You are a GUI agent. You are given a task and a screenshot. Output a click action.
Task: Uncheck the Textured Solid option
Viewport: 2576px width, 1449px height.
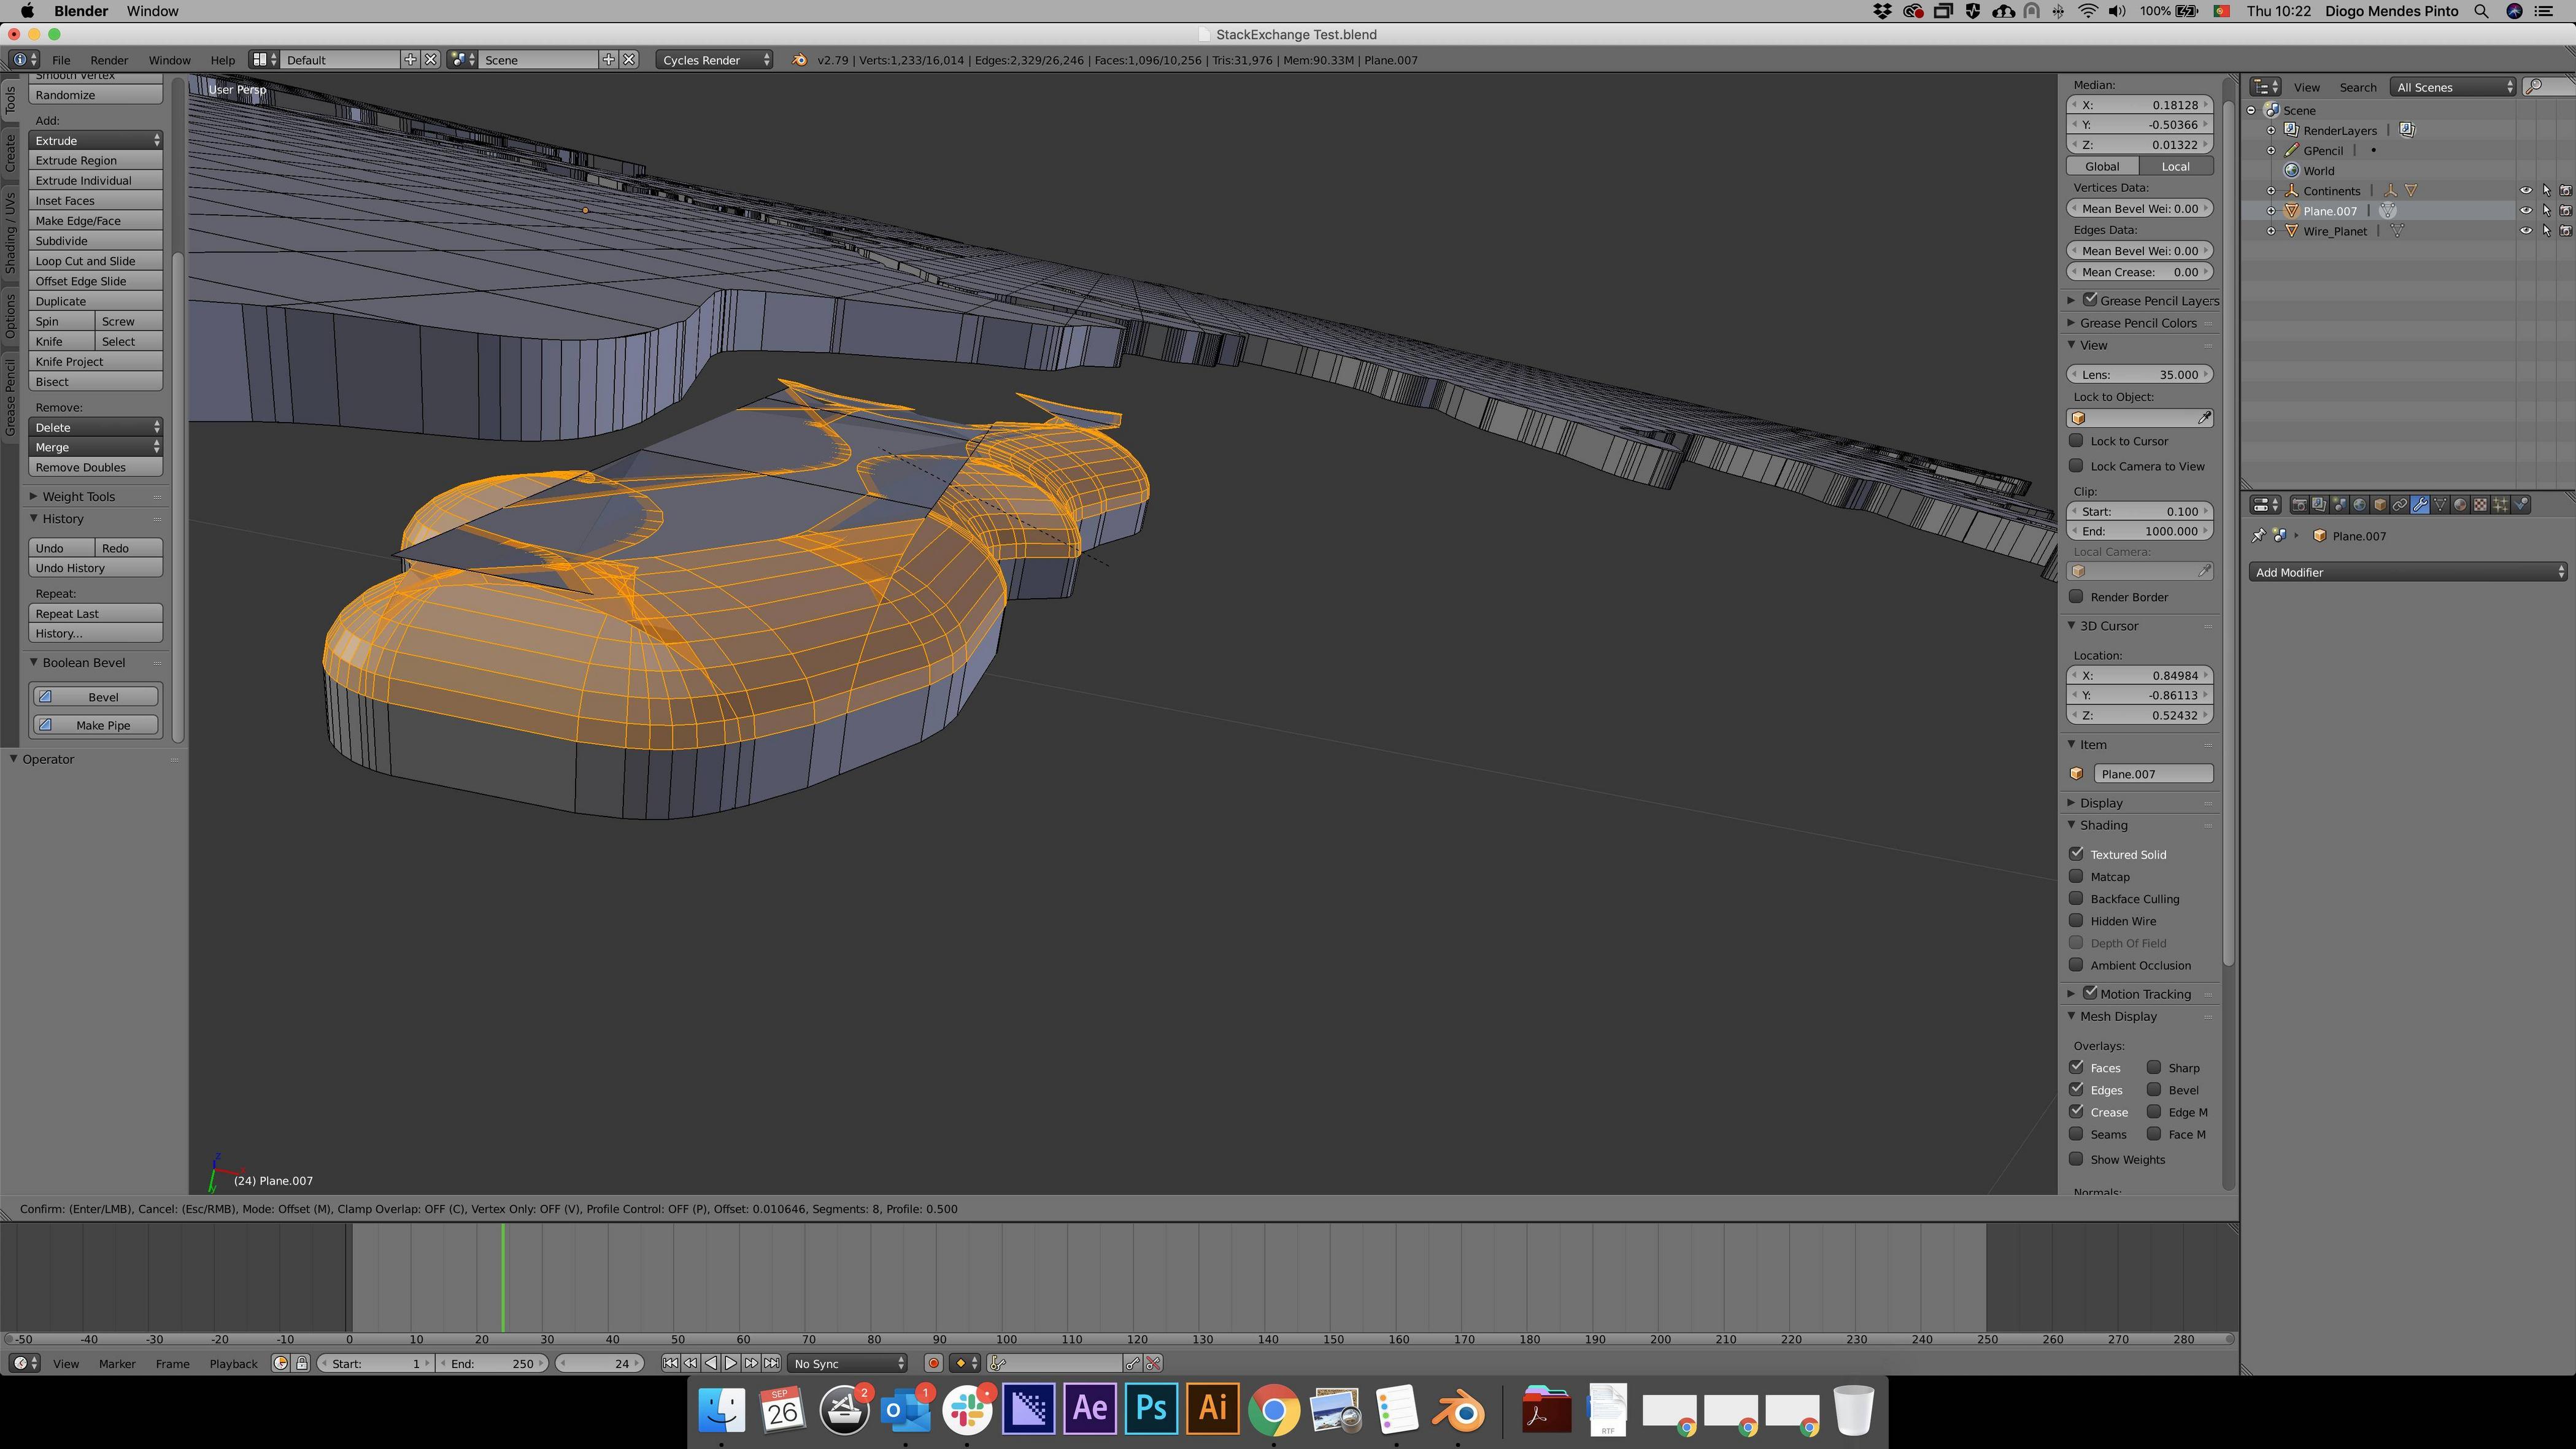2077,854
